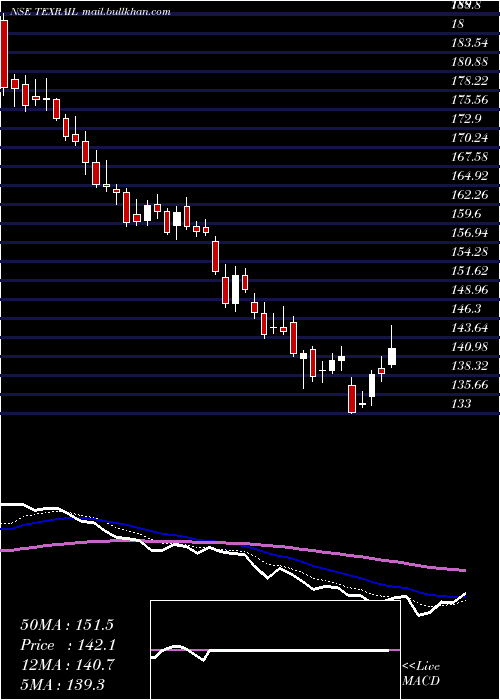Screen dimensions: 500x700
Task: Click the 175.56 price axis label
Action: coord(469,100)
